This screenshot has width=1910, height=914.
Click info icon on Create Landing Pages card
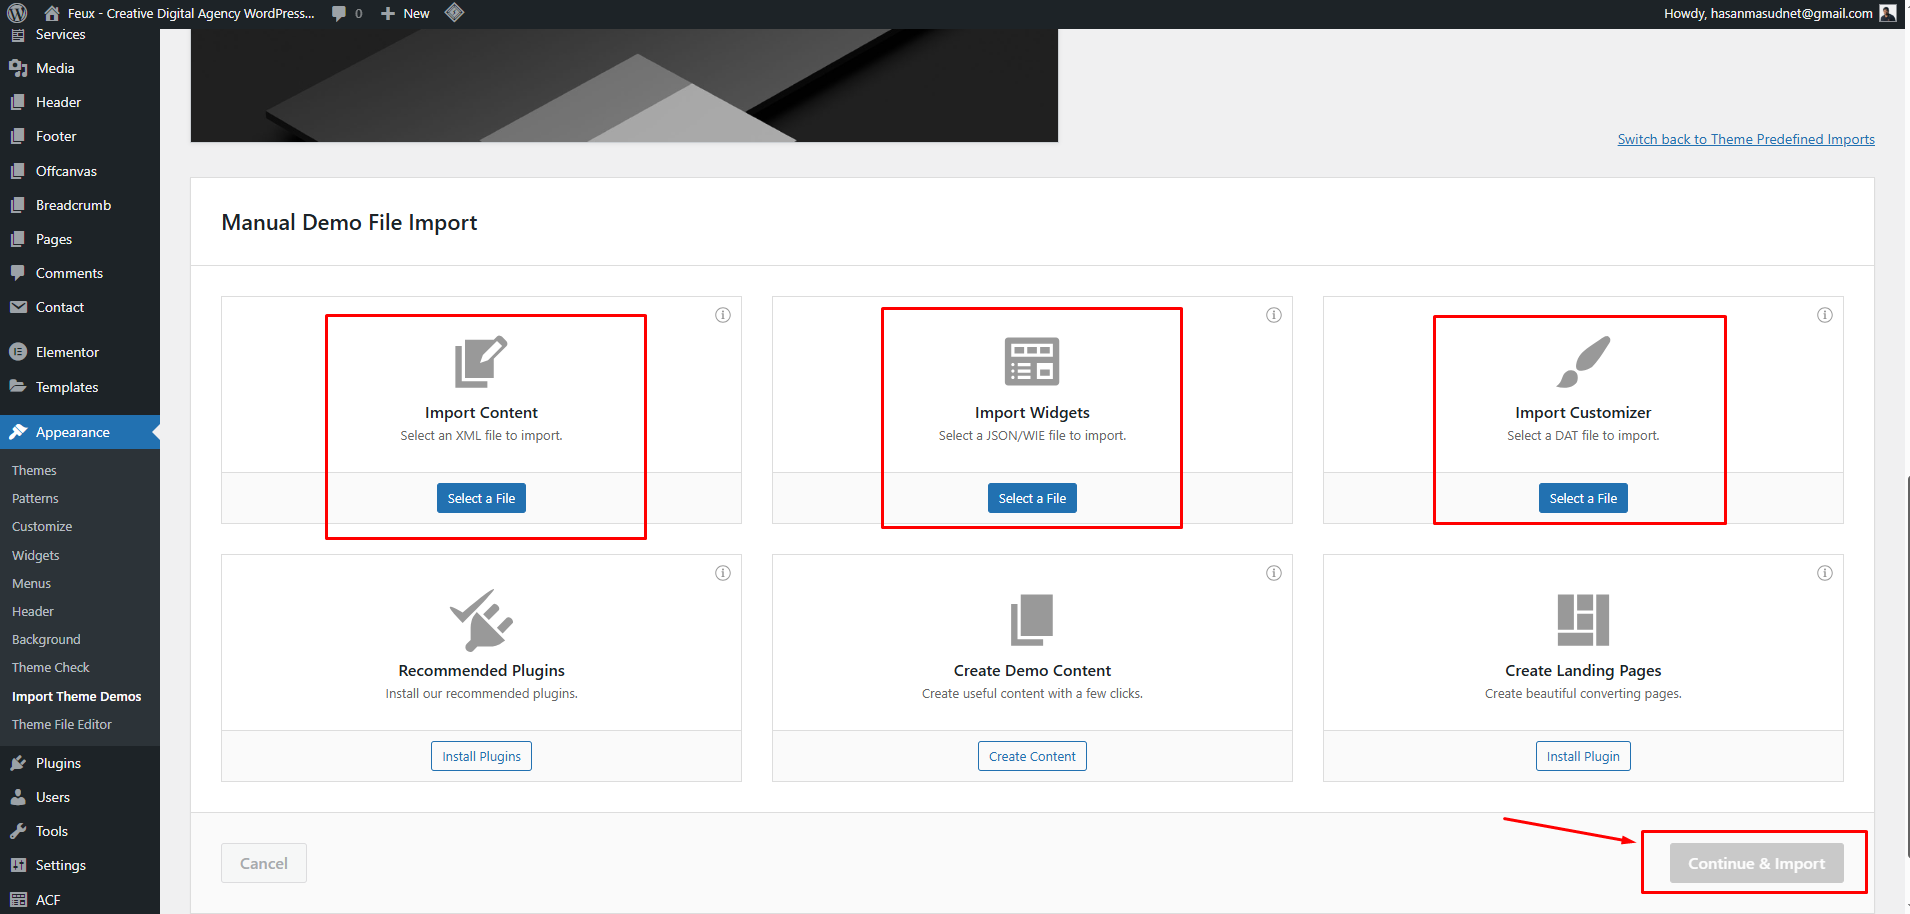pyautogui.click(x=1825, y=573)
